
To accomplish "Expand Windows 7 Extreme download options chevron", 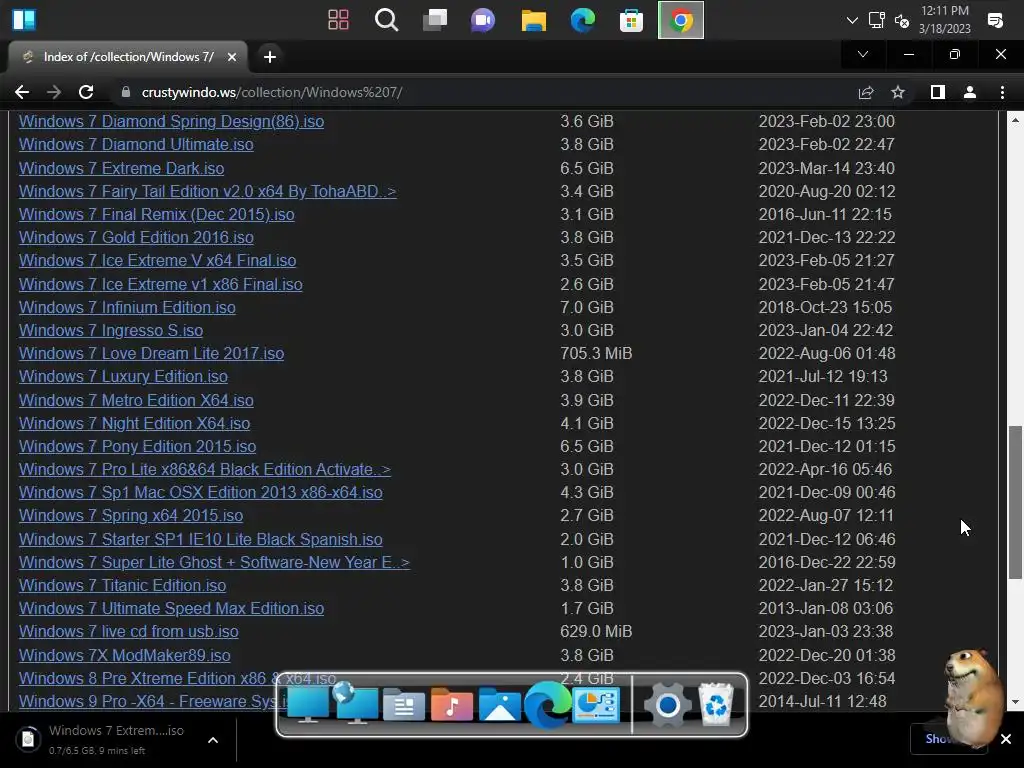I will [x=213, y=740].
